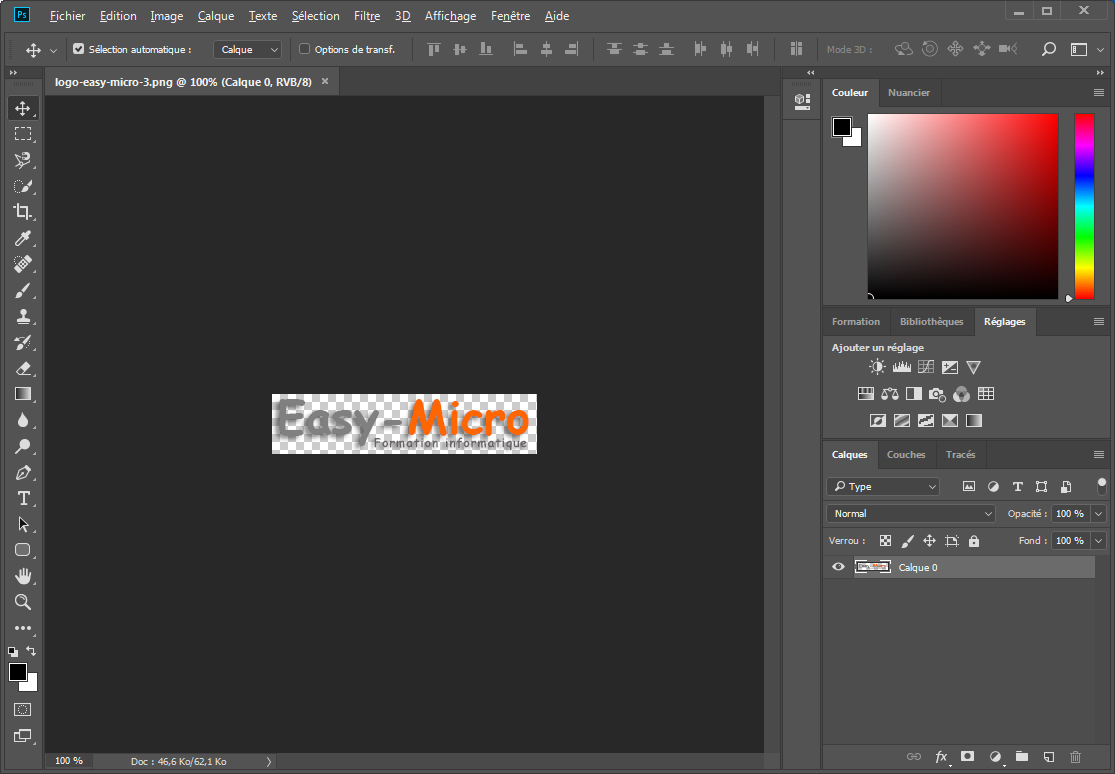
Task: Expand the Fond value dropdown arrow
Action: (x=1099, y=541)
